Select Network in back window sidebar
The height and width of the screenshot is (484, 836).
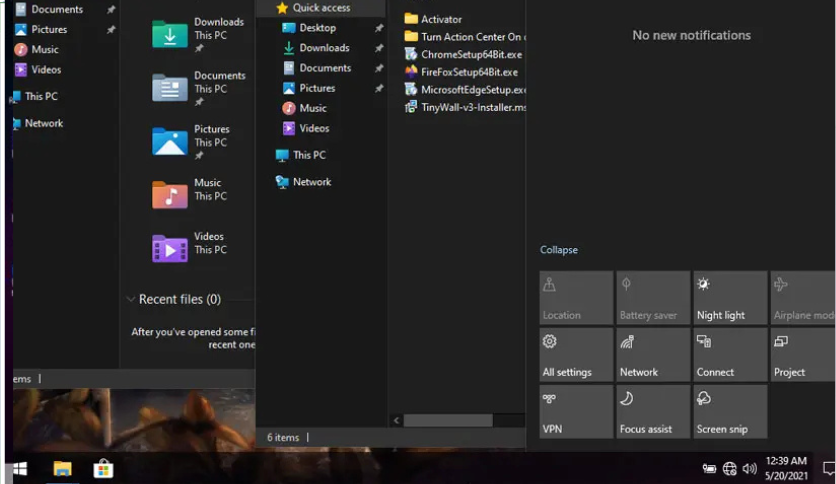coord(38,123)
